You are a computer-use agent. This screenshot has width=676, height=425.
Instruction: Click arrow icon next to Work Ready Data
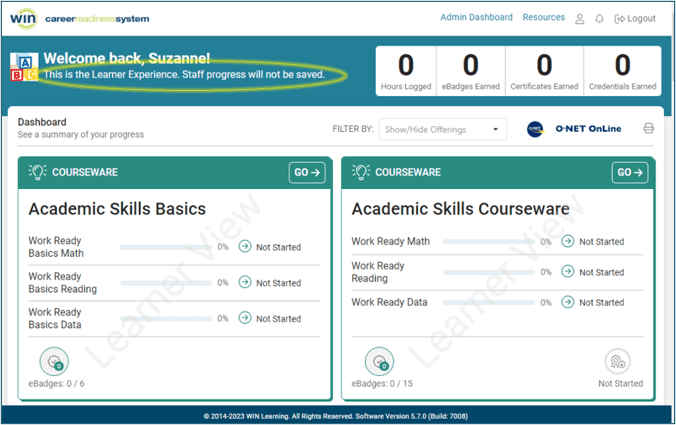(567, 302)
